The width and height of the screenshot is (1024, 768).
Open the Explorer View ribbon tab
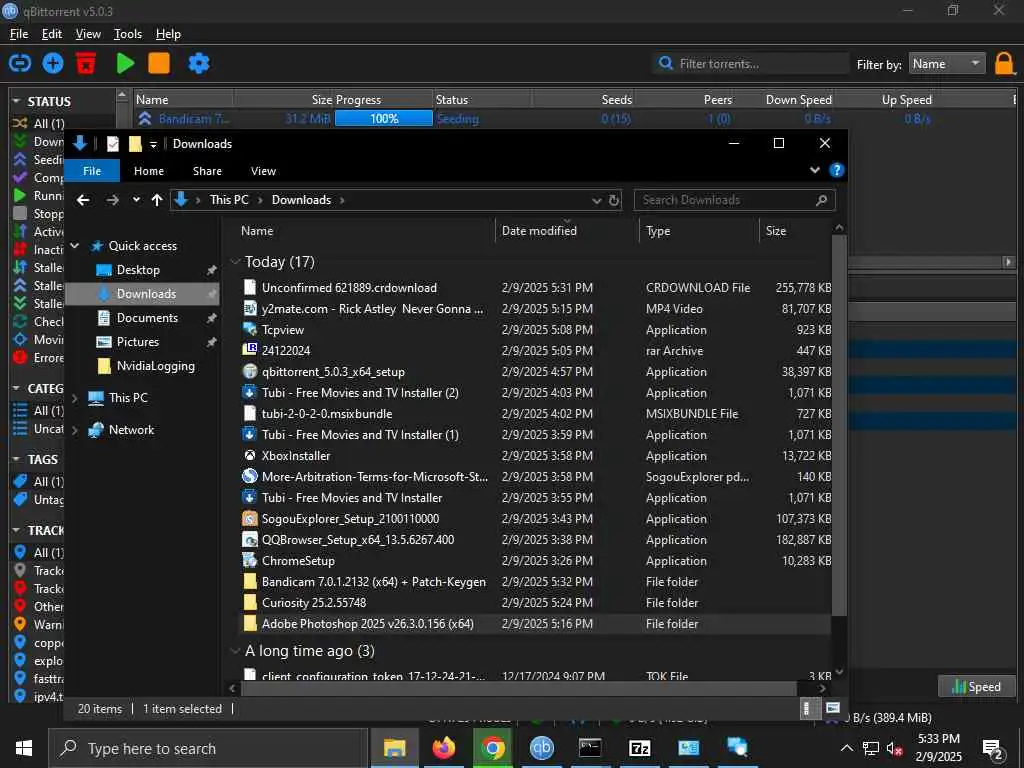(x=263, y=170)
